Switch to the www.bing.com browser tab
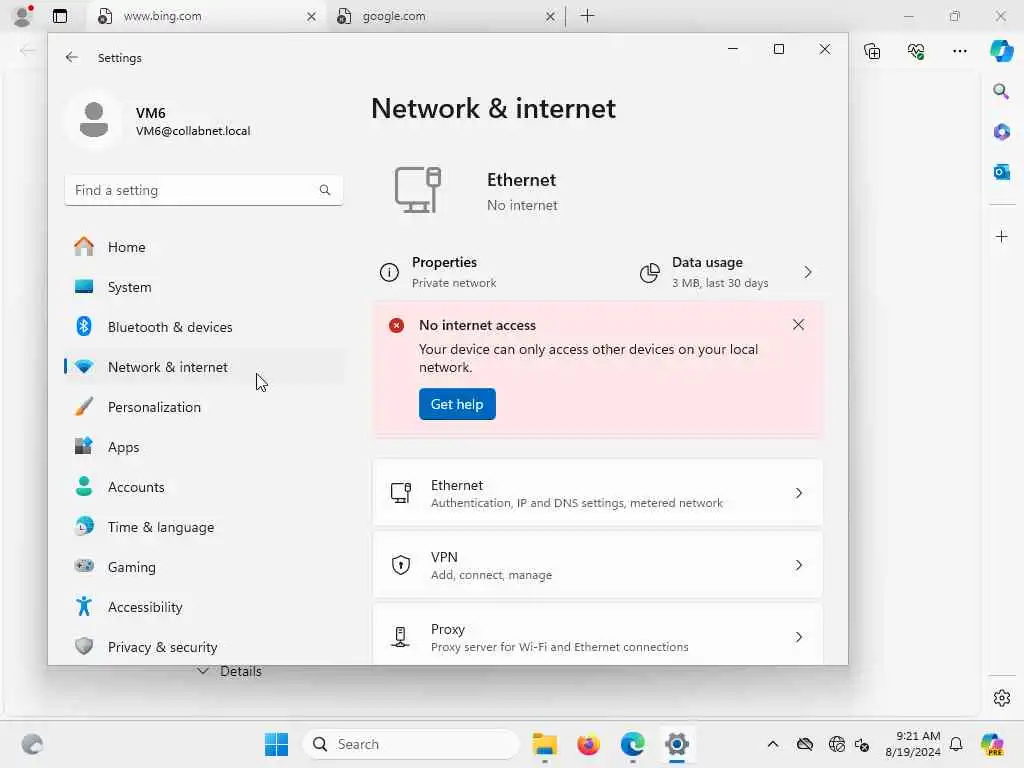This screenshot has width=1024, height=768. [204, 16]
